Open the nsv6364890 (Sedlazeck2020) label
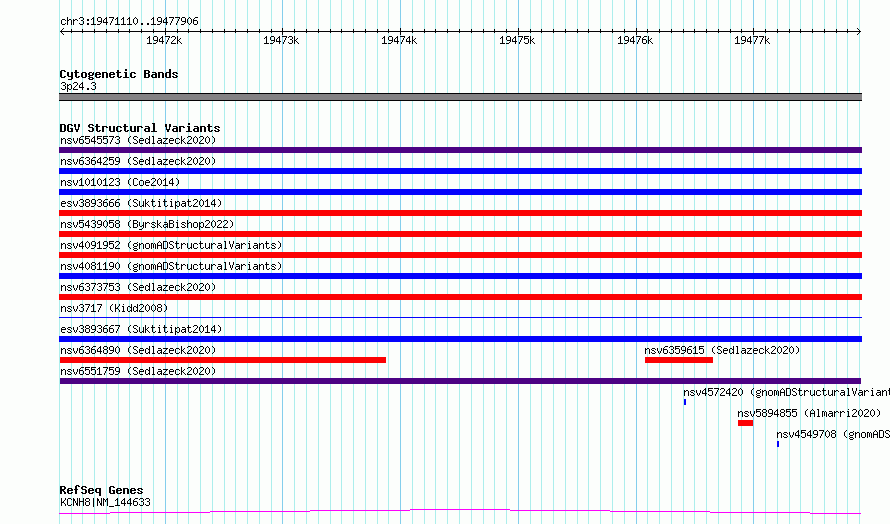 coord(138,350)
